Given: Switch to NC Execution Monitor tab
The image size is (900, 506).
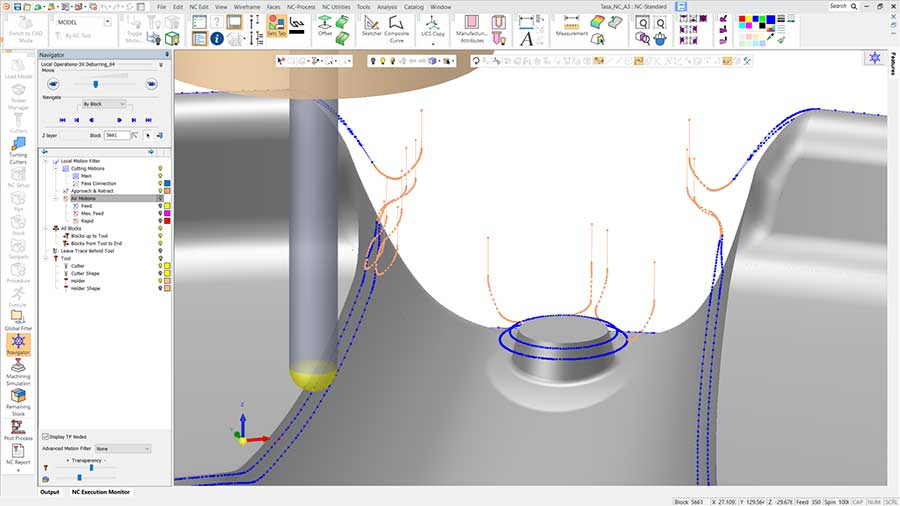Looking at the screenshot, I should [100, 492].
